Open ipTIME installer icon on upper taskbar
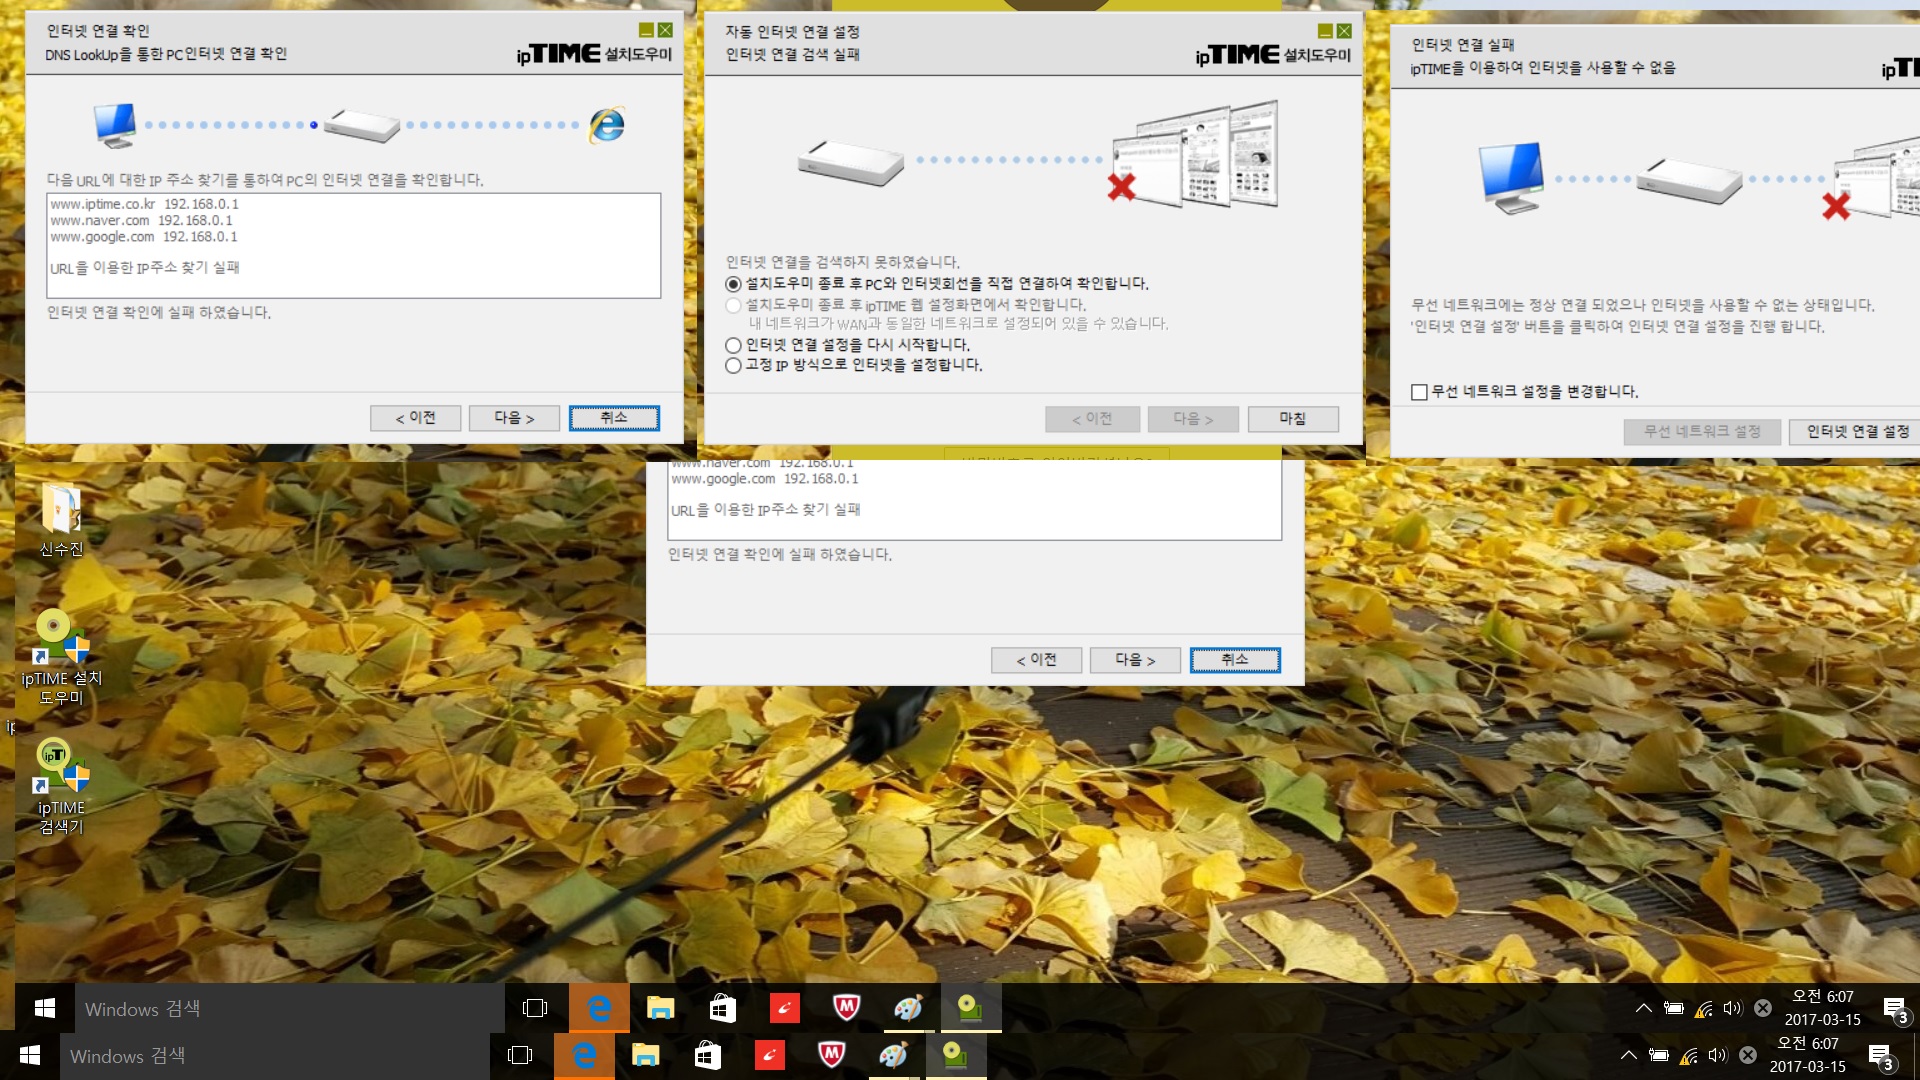Viewport: 1920px width, 1080px height. [970, 1008]
